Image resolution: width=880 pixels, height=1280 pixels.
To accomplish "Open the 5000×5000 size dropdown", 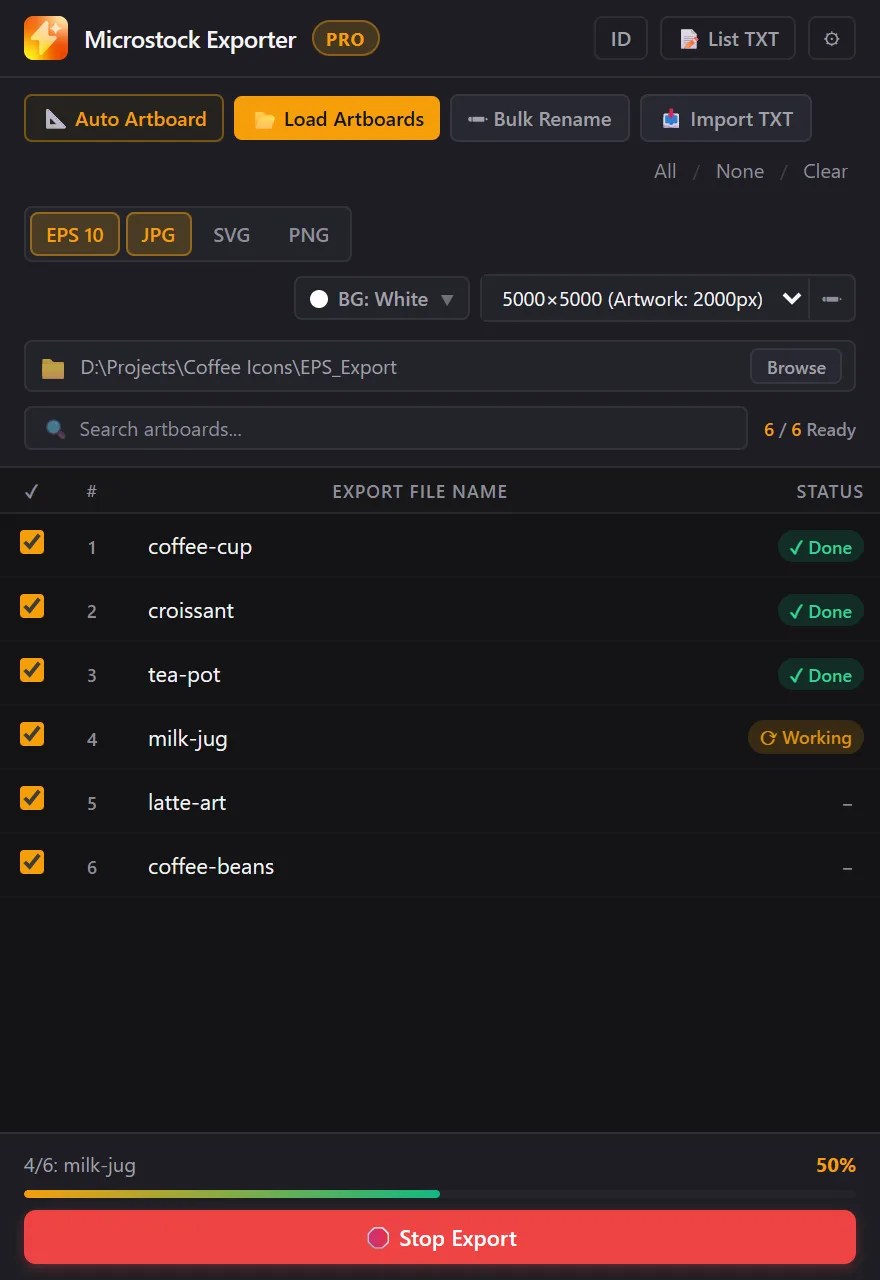I will coord(645,299).
